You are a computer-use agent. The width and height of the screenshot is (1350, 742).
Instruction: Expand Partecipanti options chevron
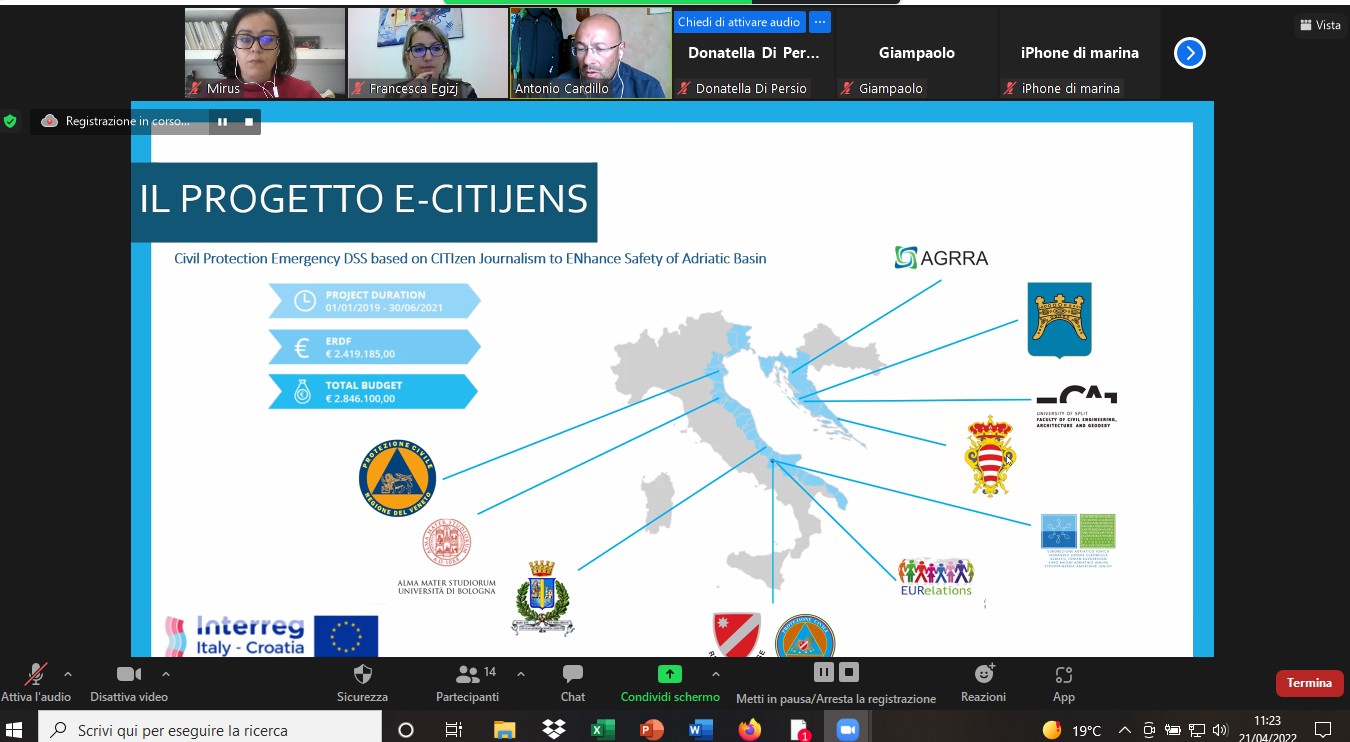520,673
